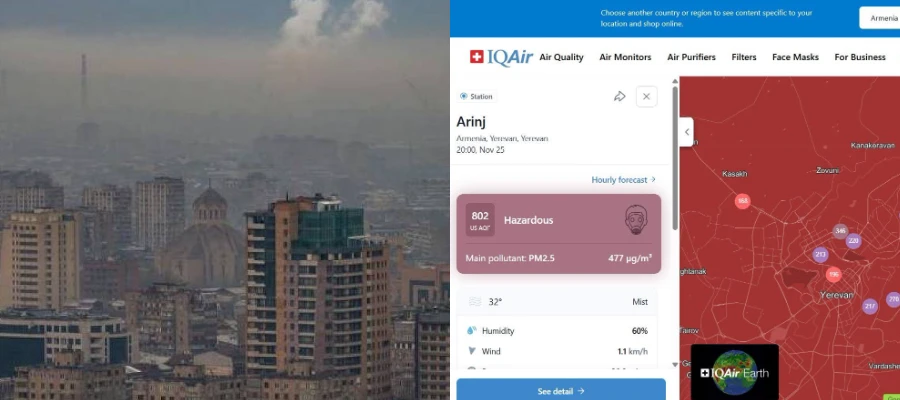This screenshot has width=900, height=400.
Task: Click the 213 AQI map marker
Action: click(x=820, y=254)
